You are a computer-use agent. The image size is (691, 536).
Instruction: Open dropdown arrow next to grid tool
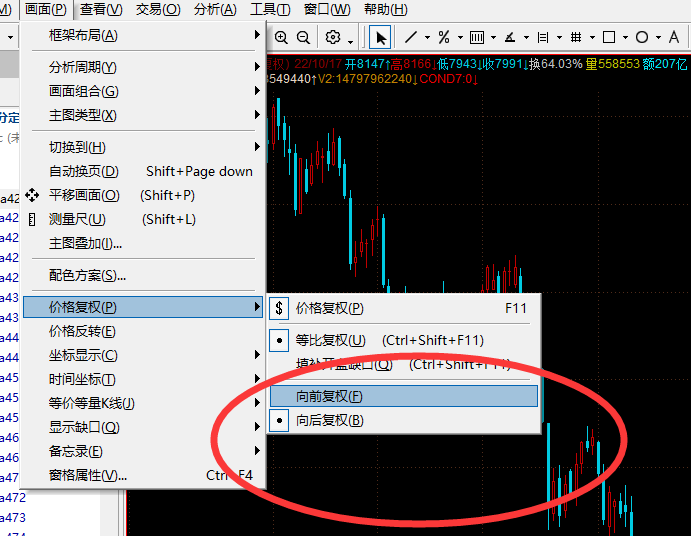point(592,38)
